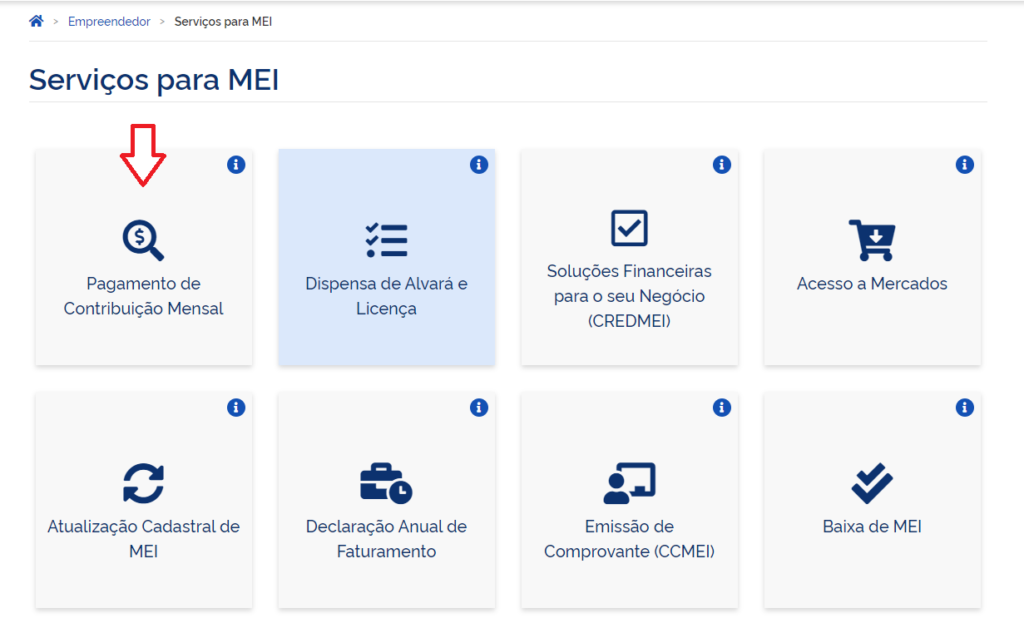
Task: Show info for Atualização Cadastral de MEI
Action: [x=236, y=407]
